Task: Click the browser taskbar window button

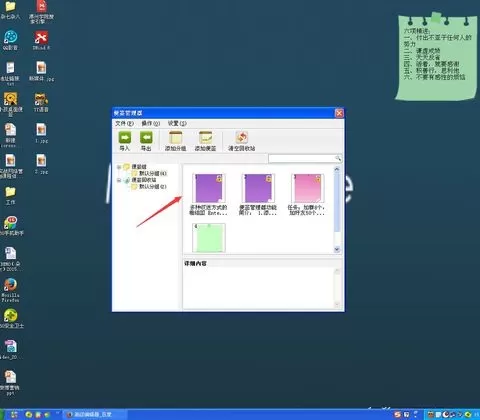Action: tap(94, 415)
